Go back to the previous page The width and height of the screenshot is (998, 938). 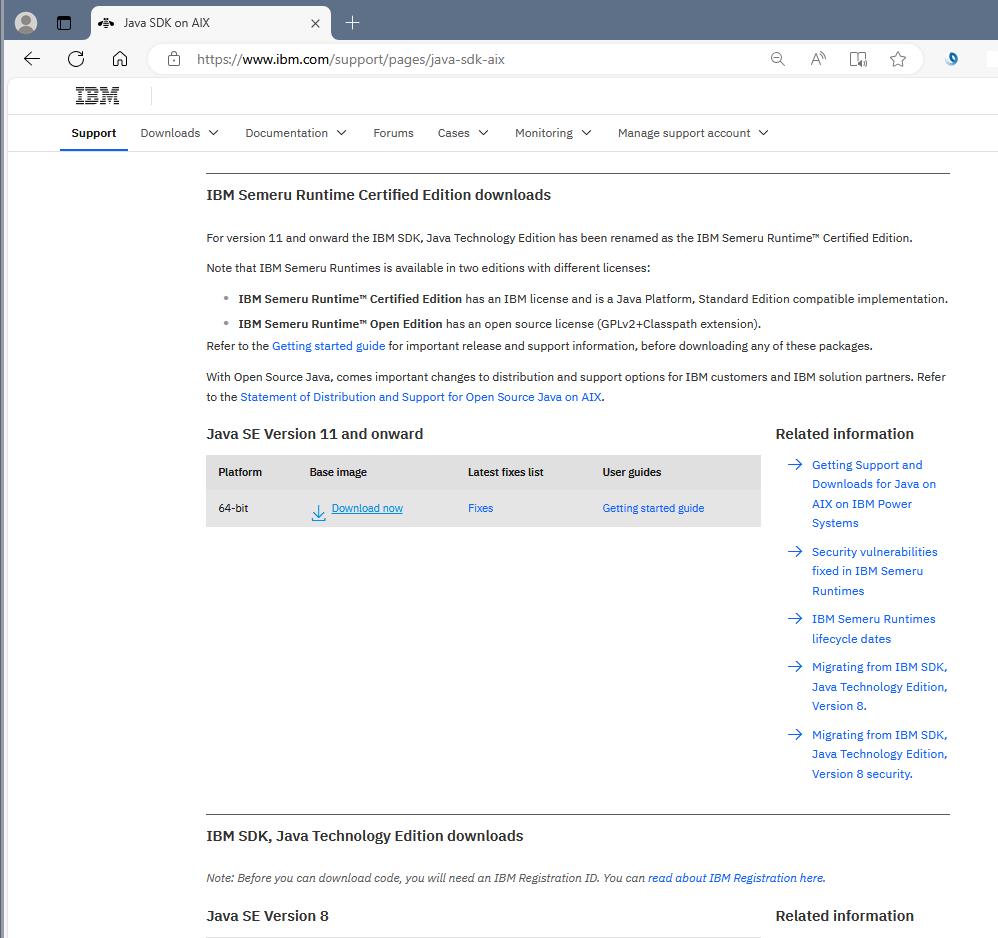(31, 59)
